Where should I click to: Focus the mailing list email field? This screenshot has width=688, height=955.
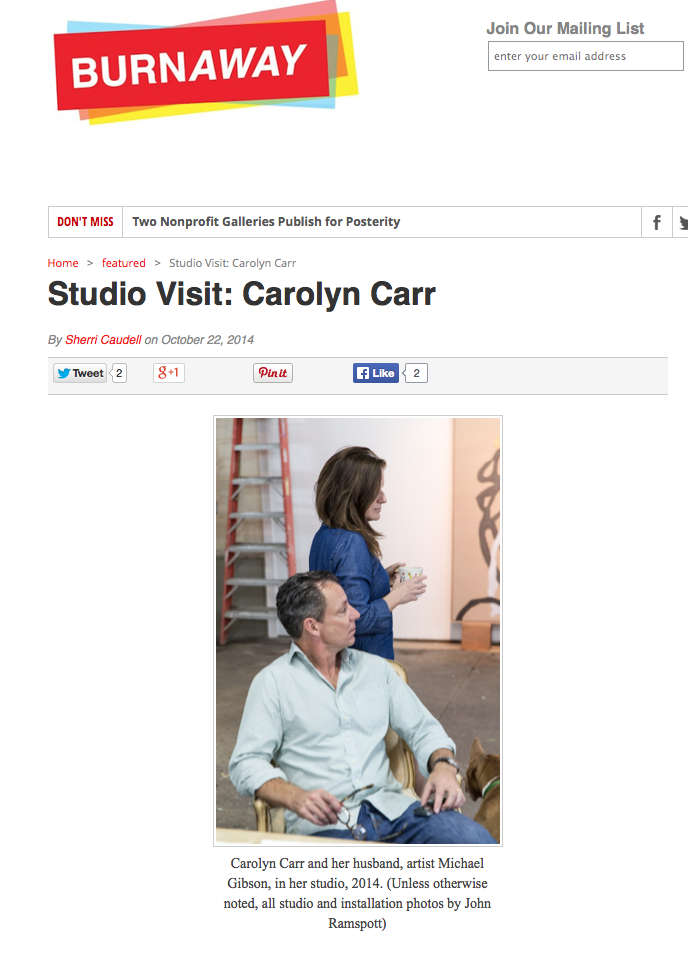point(586,56)
